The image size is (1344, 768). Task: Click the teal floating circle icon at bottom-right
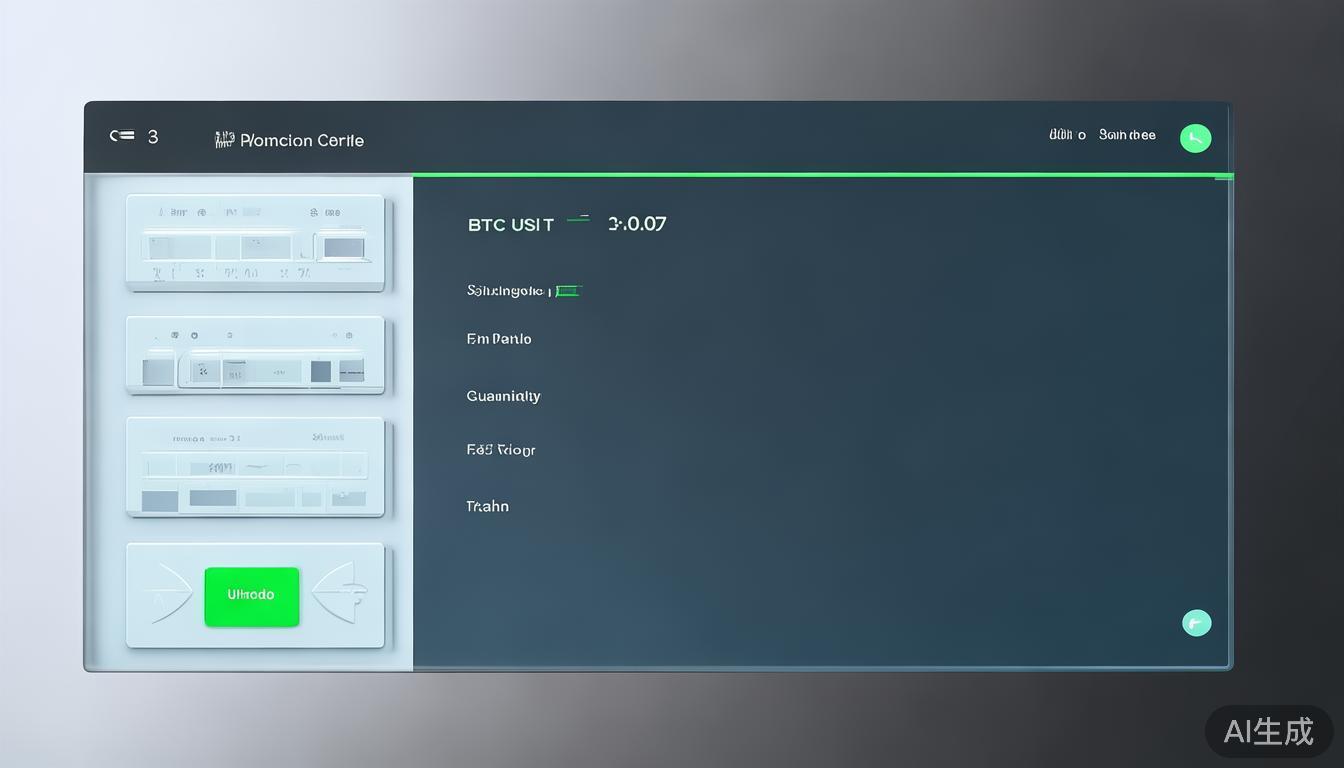[1196, 623]
